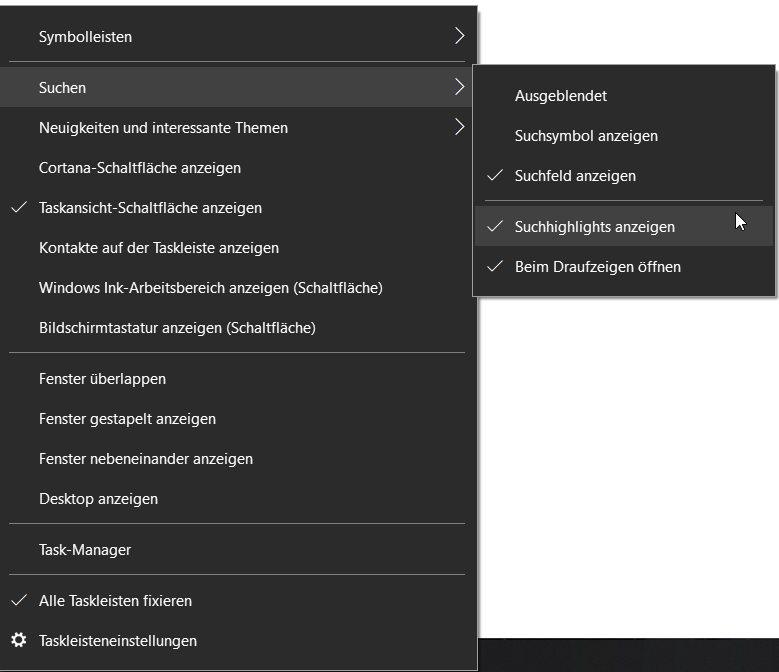Expand the Symbolleisten submenu arrow
This screenshot has width=779, height=672.
click(460, 36)
